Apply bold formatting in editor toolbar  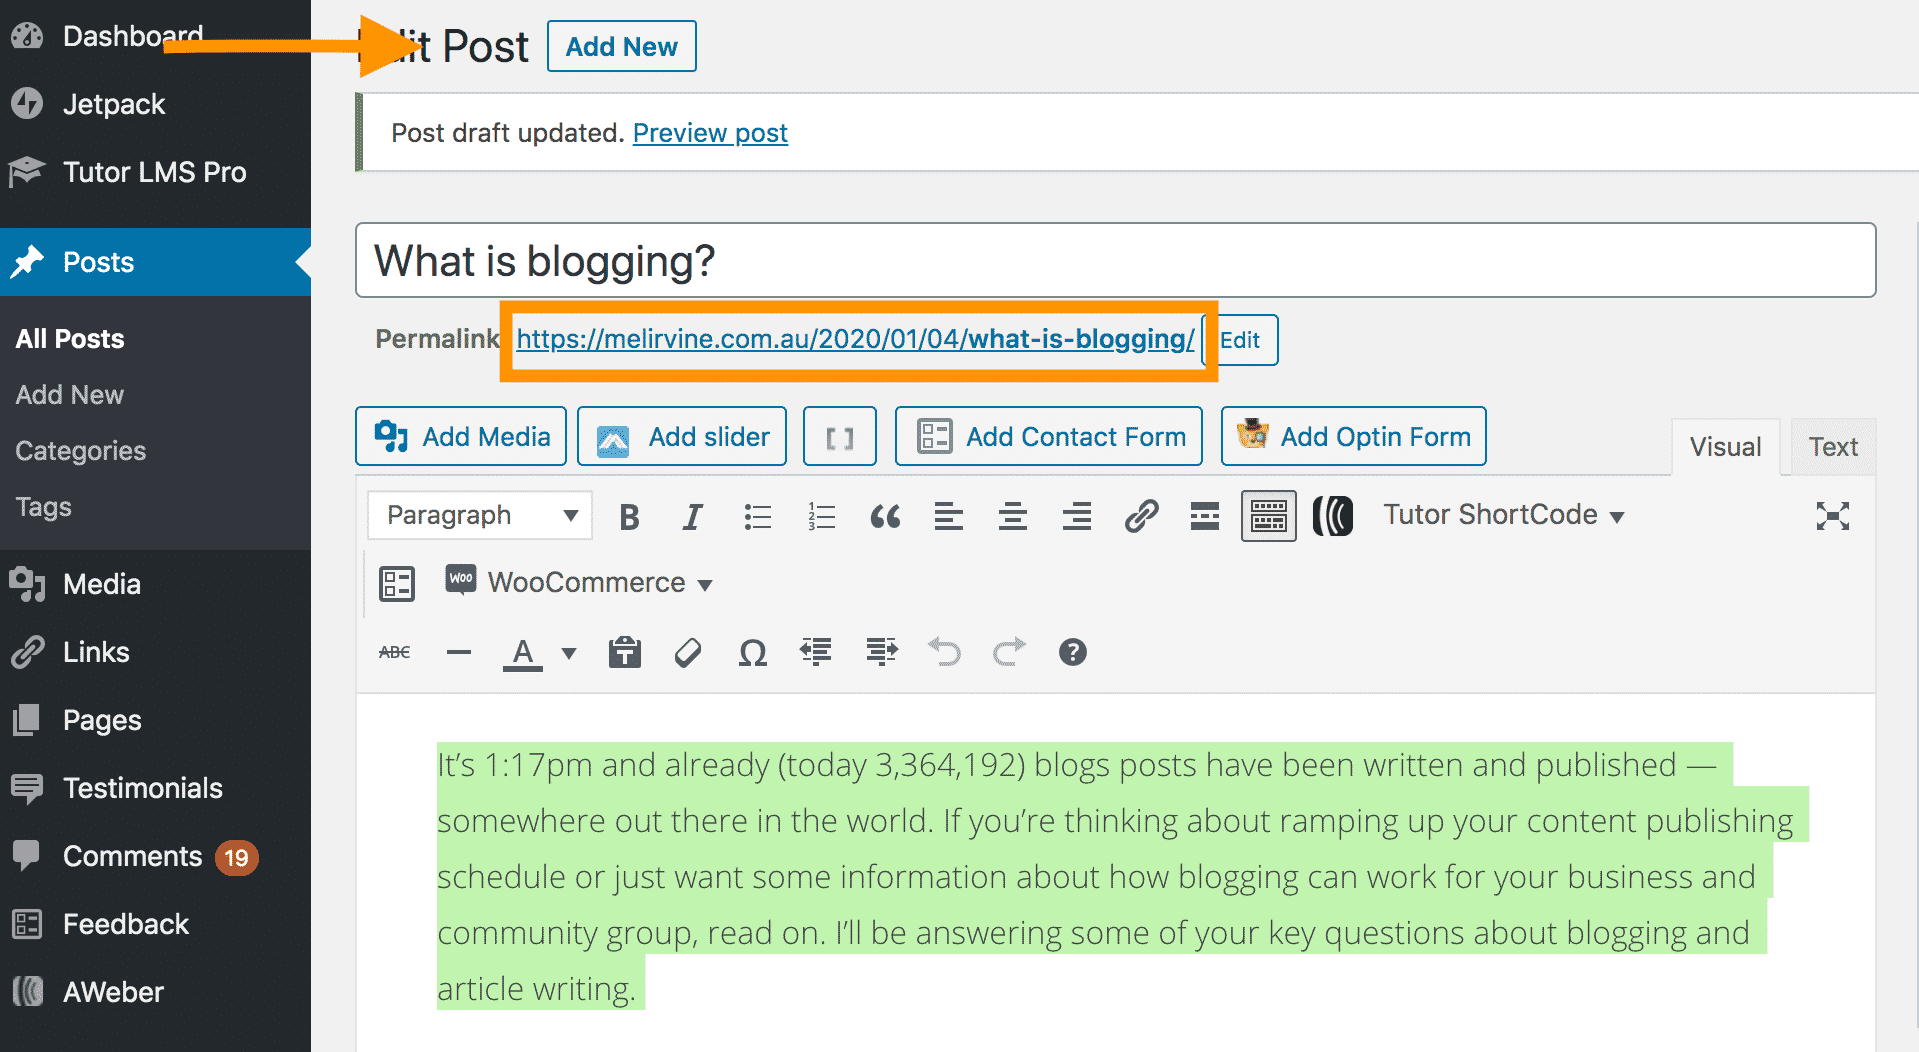tap(629, 517)
